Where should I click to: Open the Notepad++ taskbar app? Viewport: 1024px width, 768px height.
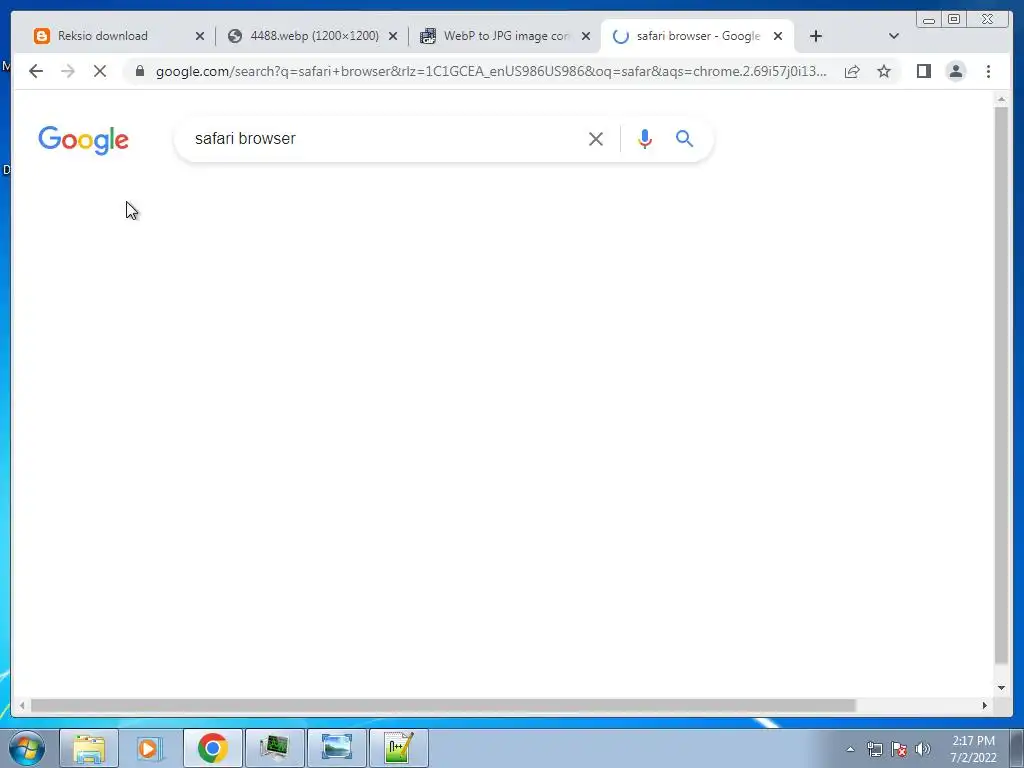(398, 748)
